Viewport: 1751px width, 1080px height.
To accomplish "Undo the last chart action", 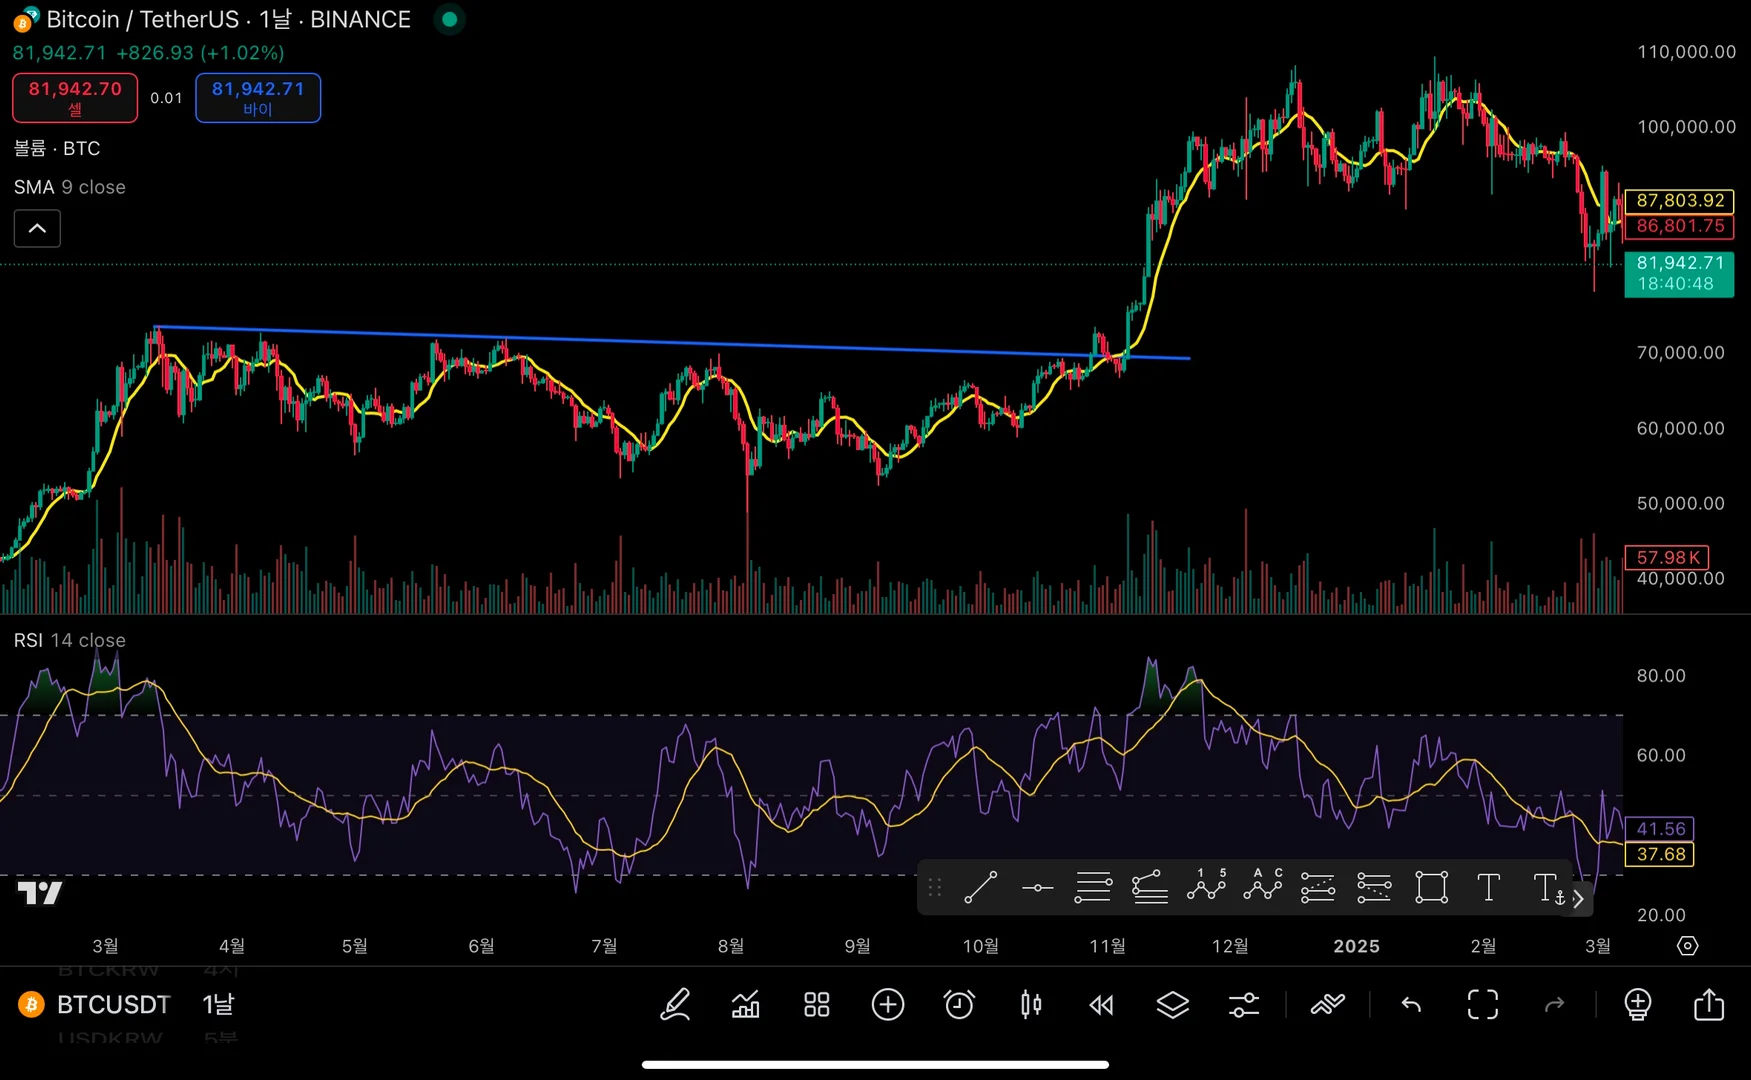I will (1411, 1004).
